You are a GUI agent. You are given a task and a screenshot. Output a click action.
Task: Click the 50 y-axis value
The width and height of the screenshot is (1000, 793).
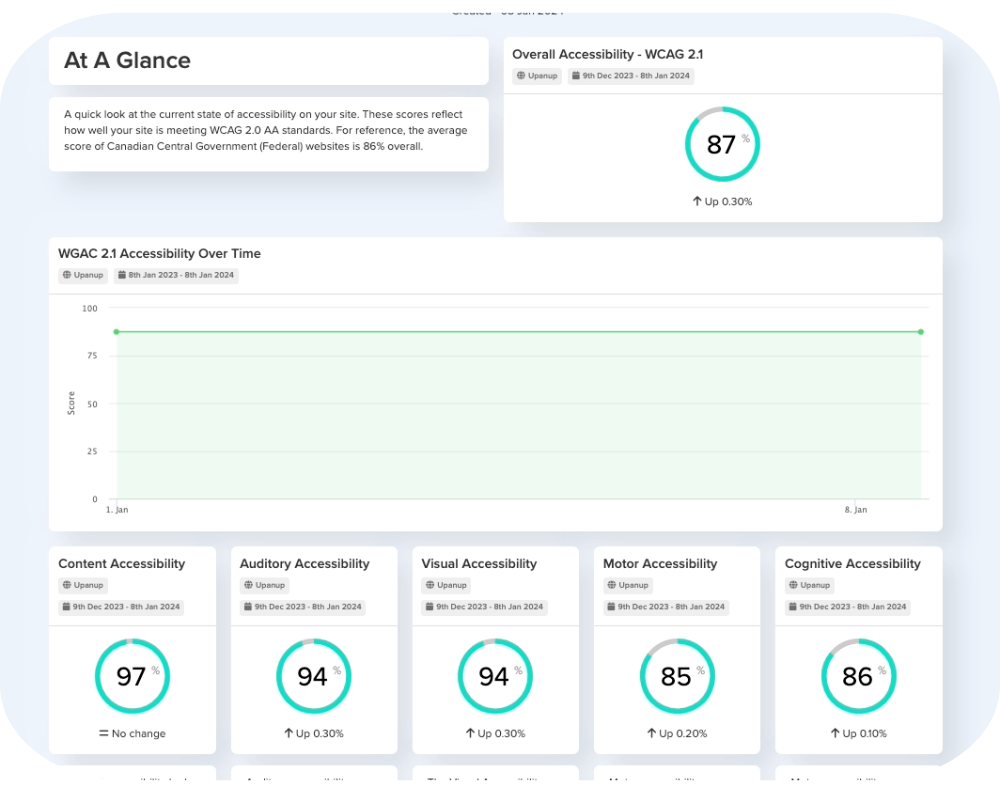pyautogui.click(x=92, y=404)
